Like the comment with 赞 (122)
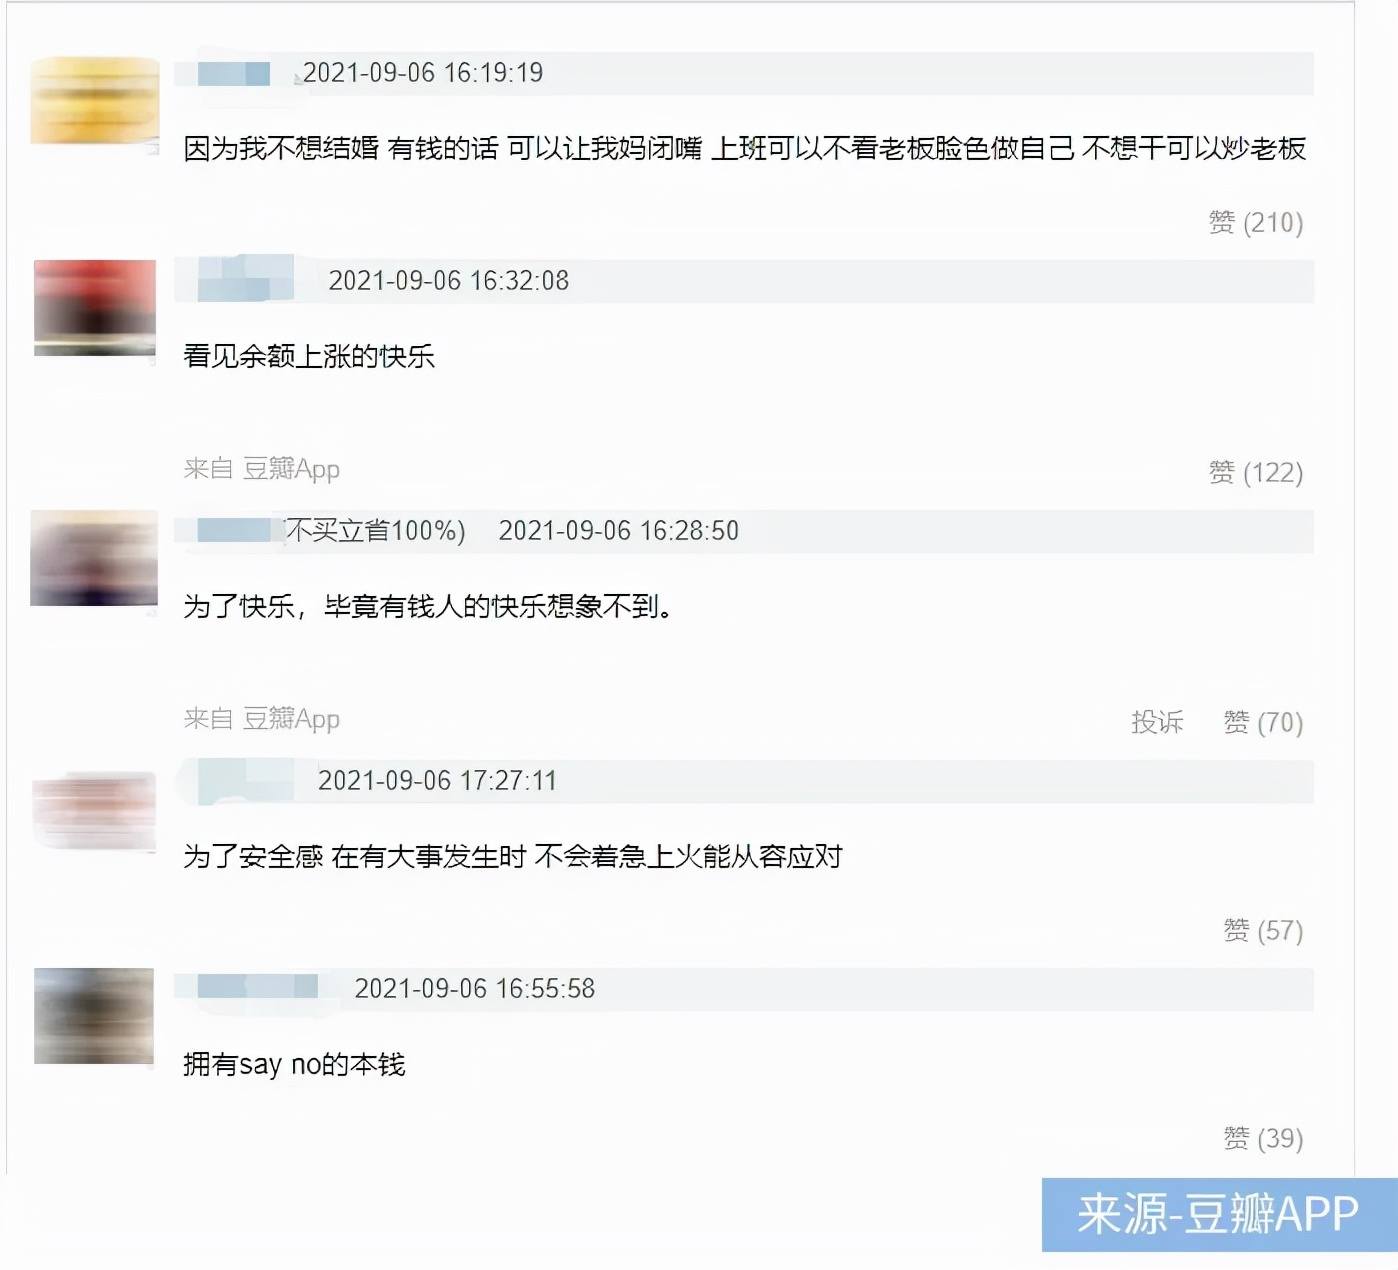1398x1270 pixels. click(1255, 472)
